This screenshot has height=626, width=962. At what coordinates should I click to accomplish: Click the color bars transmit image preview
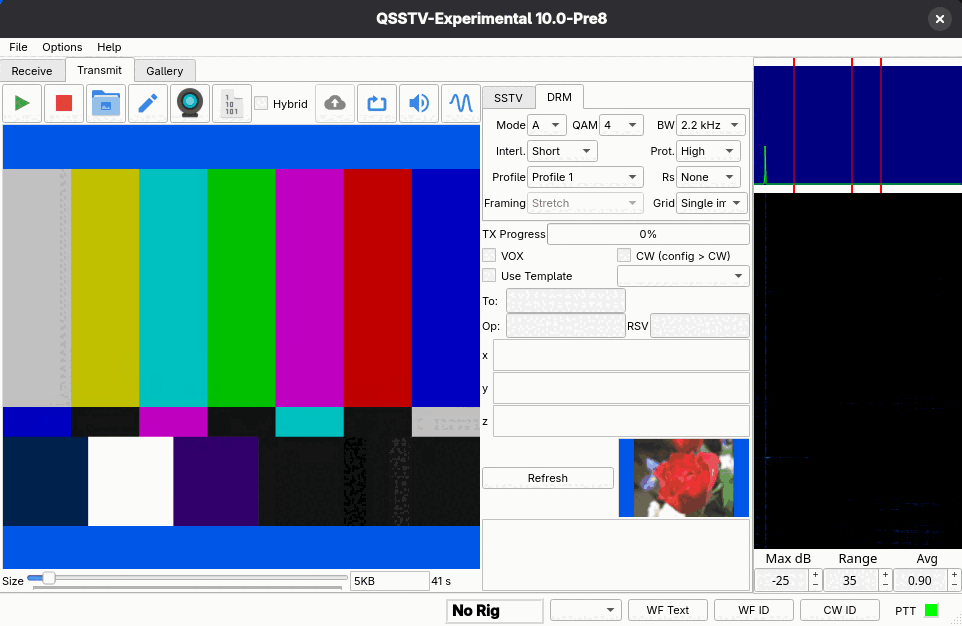pos(241,347)
